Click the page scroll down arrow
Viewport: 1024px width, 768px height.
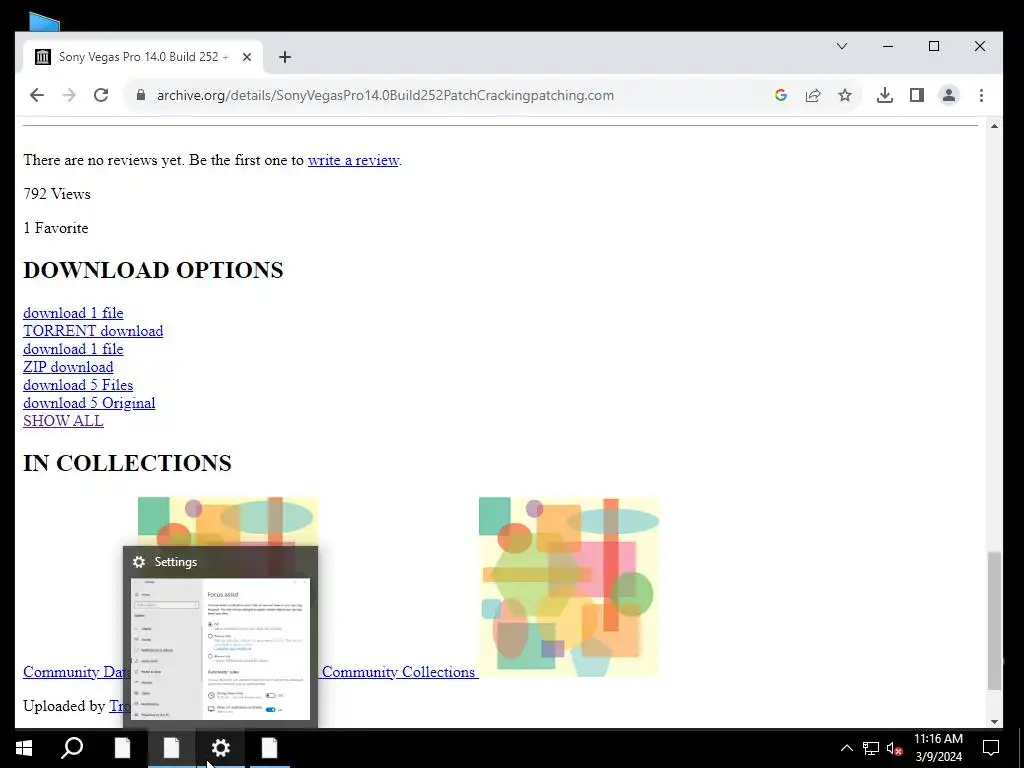pyautogui.click(x=994, y=722)
